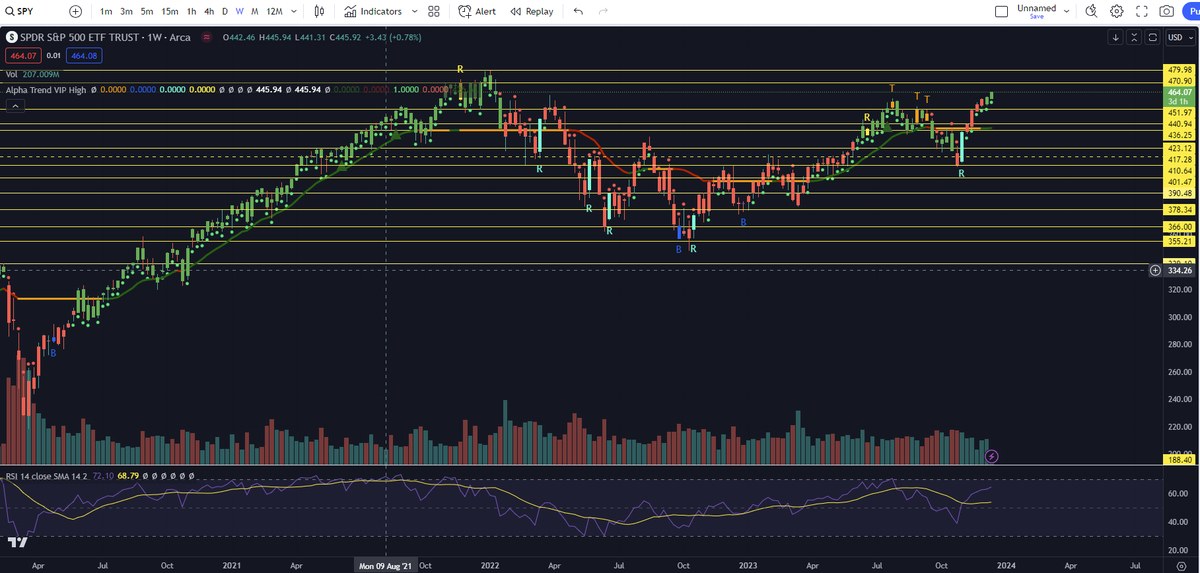Expand the timeframe interval dropdown
The height and width of the screenshot is (573, 1200).
pyautogui.click(x=296, y=11)
